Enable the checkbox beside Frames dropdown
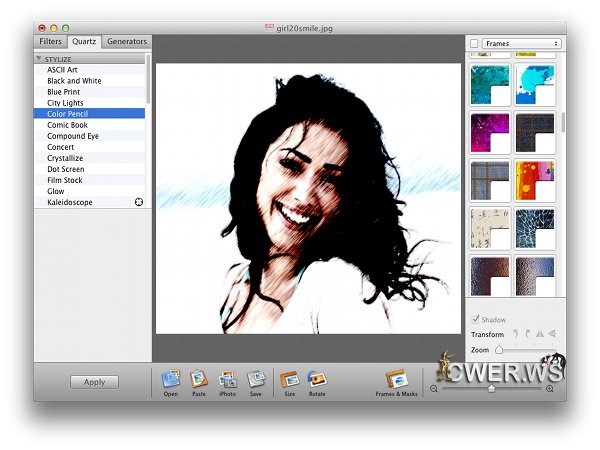Screen dimensions: 600x450 474,44
